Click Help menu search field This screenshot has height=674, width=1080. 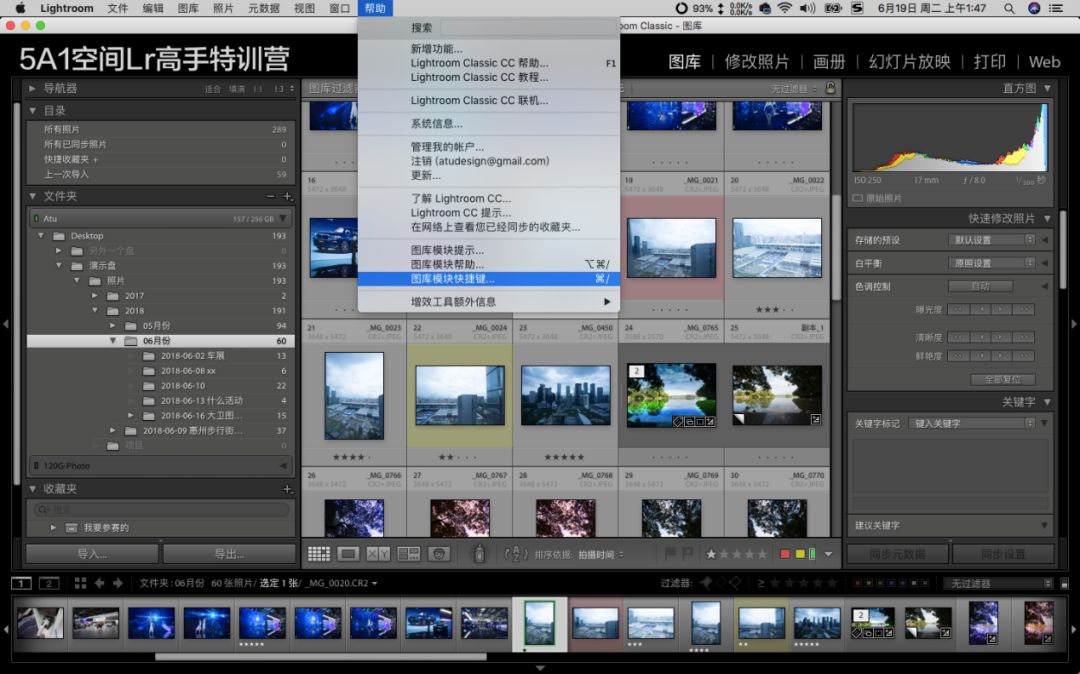(x=528, y=28)
